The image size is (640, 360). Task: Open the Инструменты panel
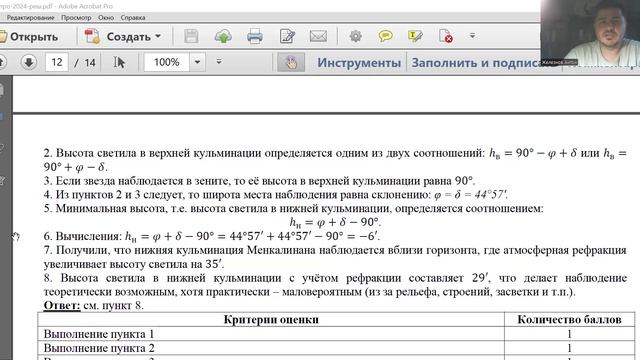tap(359, 63)
